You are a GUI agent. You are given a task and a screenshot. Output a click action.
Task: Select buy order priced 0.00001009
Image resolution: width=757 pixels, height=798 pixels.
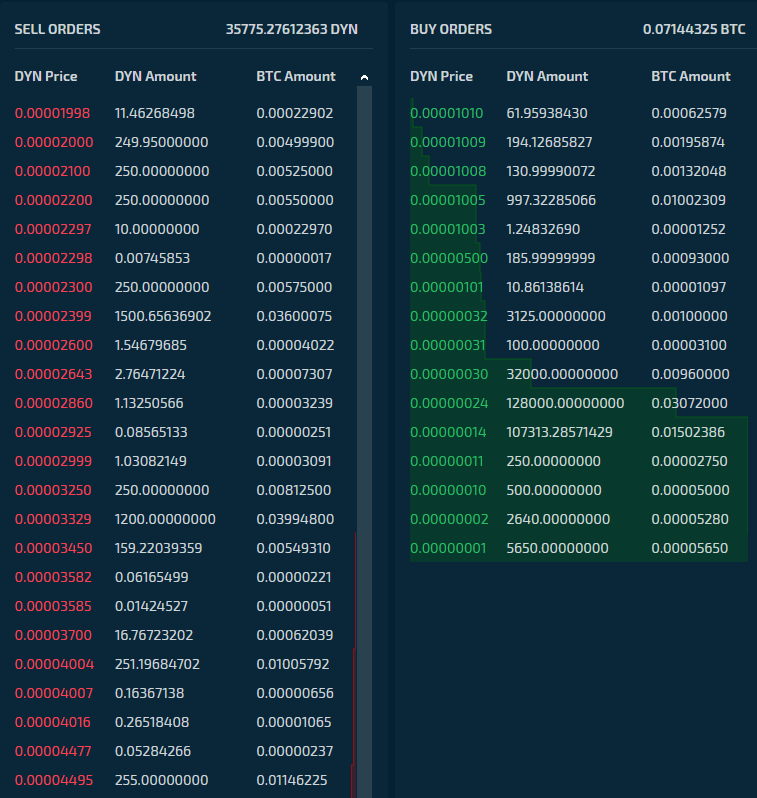pos(579,142)
